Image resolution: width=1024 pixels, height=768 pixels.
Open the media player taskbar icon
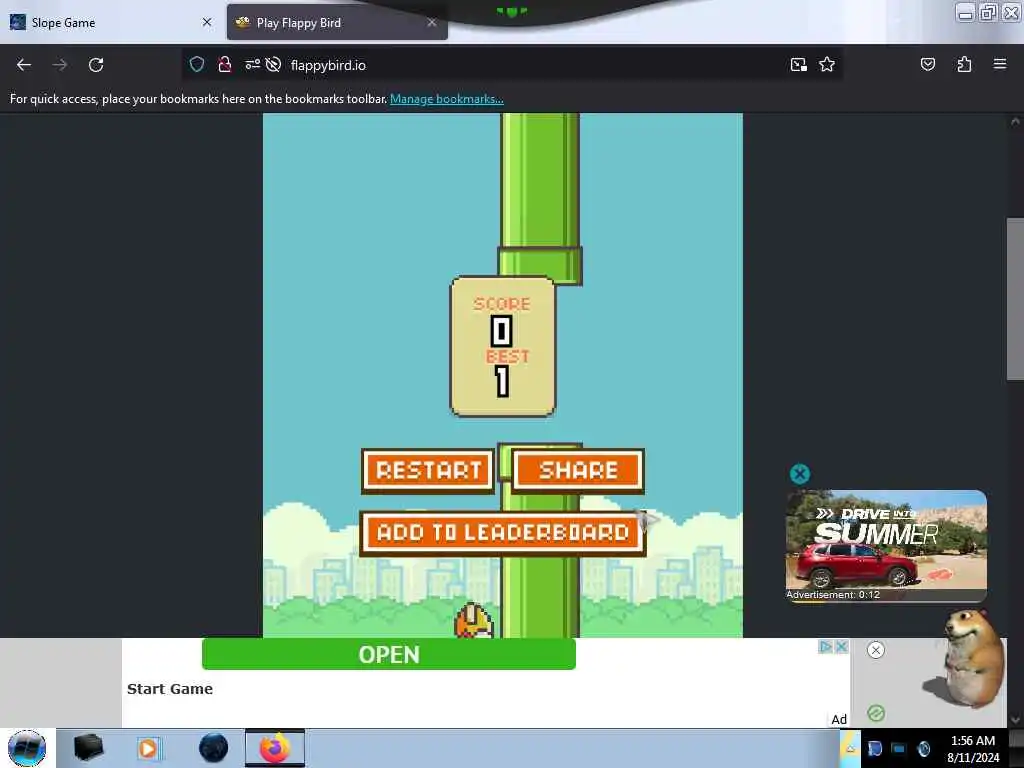(148, 748)
